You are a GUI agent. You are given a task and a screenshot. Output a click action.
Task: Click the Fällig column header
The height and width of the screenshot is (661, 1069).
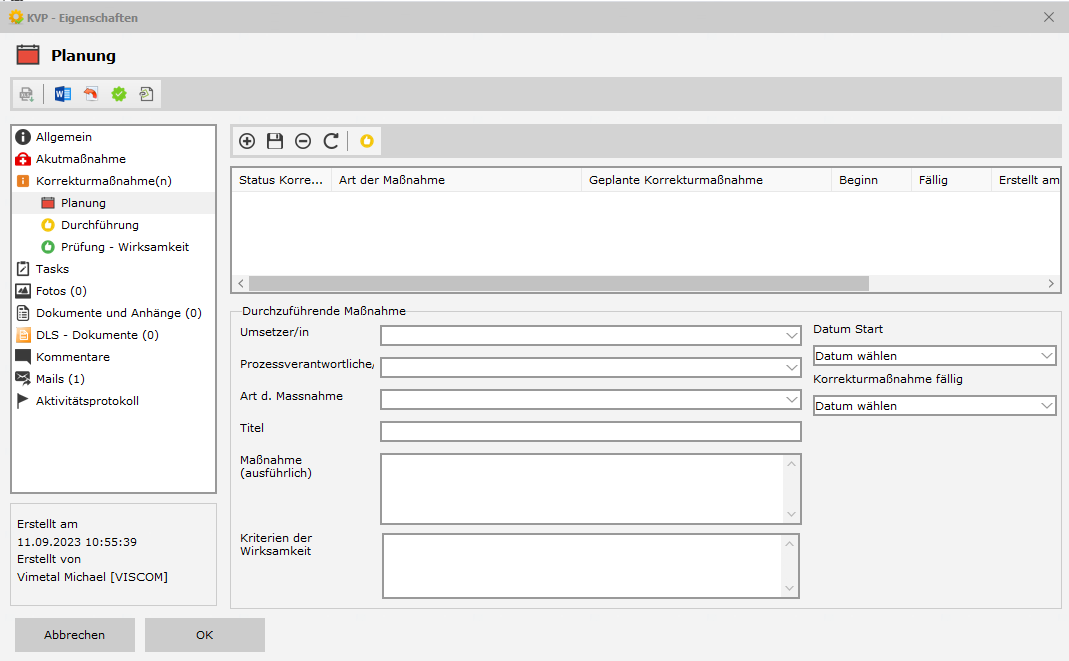[x=951, y=180]
